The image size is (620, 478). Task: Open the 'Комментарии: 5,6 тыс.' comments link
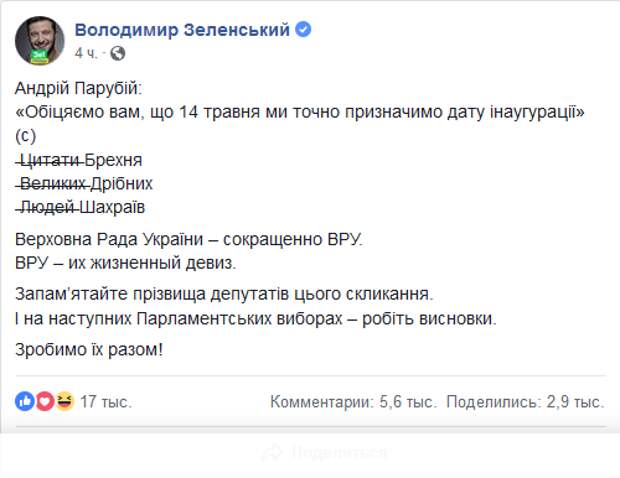point(353,402)
